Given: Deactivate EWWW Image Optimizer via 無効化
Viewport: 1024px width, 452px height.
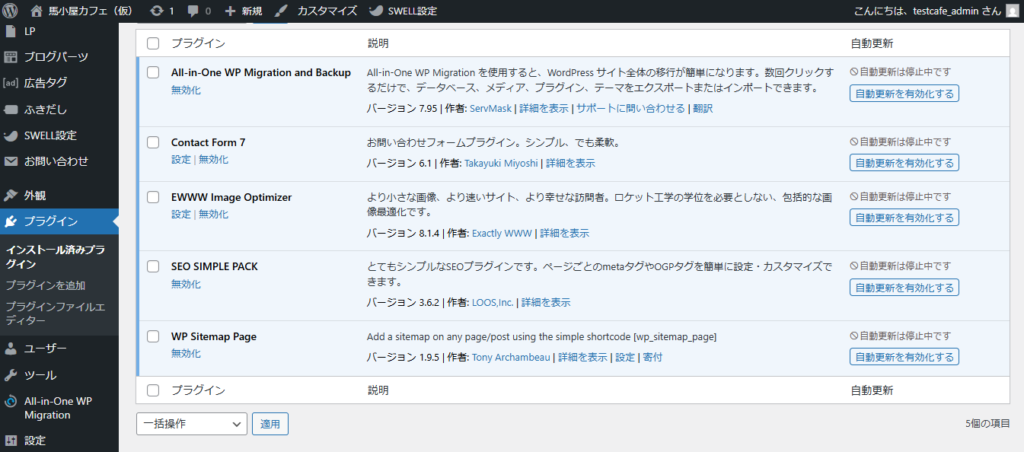Looking at the screenshot, I should 214,214.
